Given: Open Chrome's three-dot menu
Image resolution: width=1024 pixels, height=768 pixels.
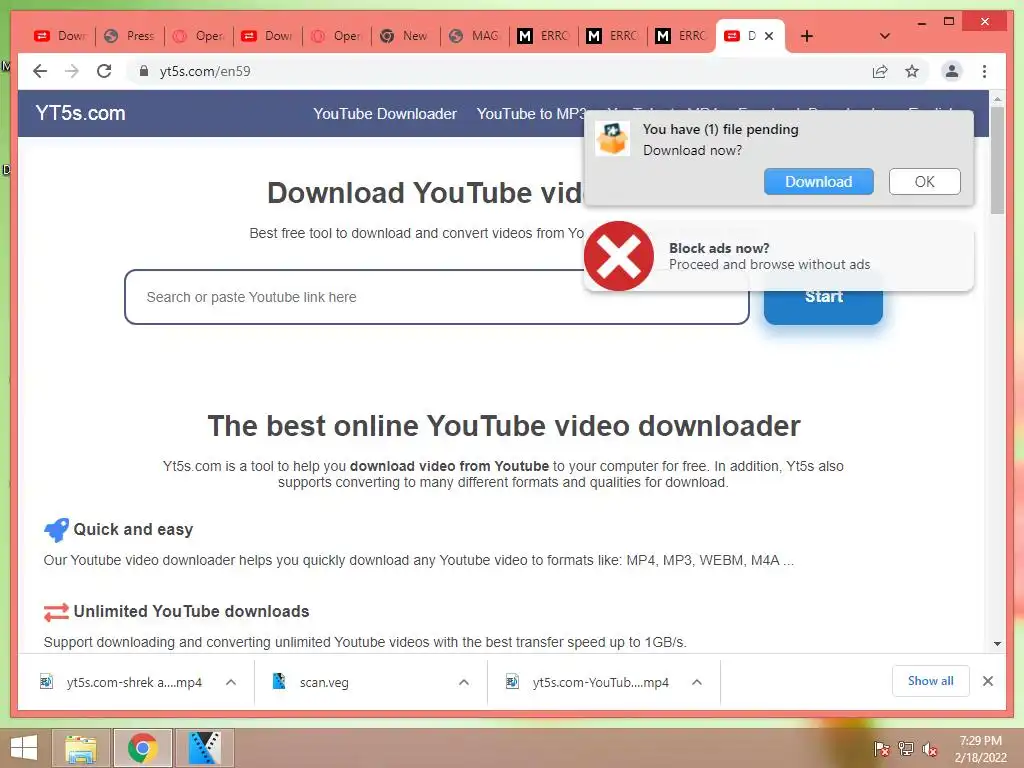Looking at the screenshot, I should click(984, 71).
